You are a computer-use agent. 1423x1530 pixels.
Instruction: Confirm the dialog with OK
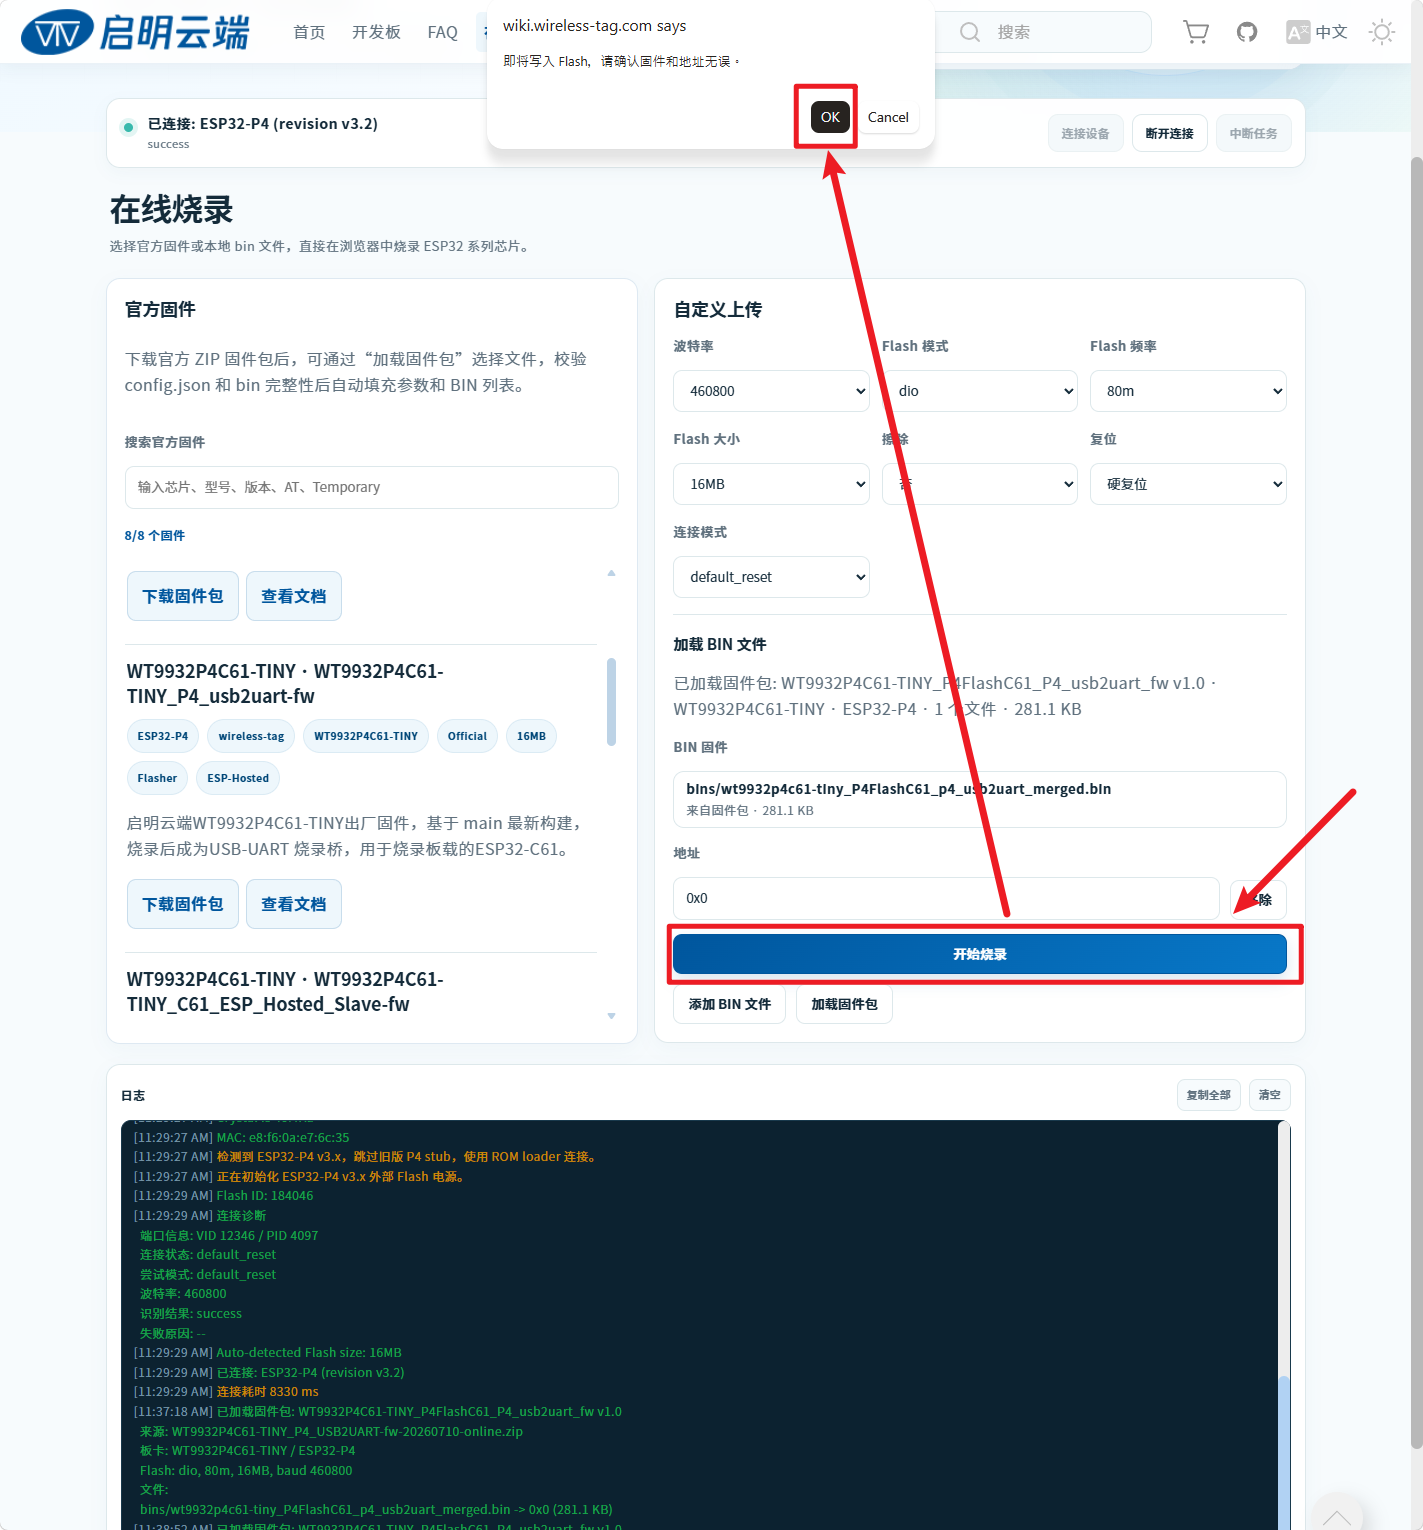830,117
